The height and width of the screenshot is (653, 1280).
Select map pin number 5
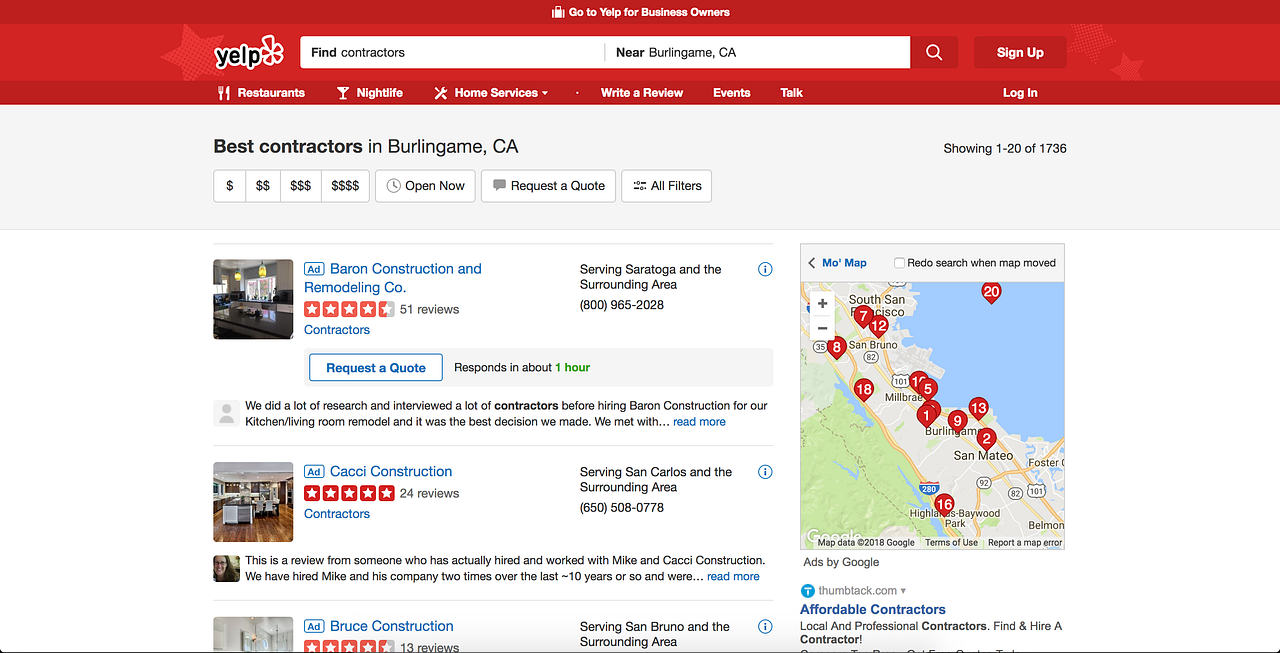point(928,390)
